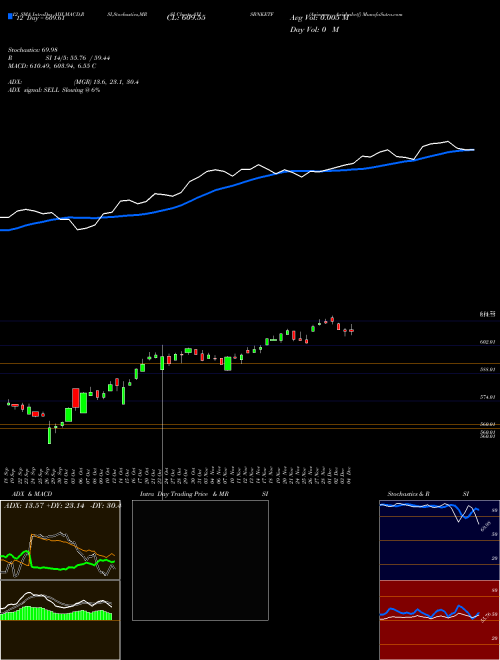Click the 'CL: 609.55' closing price text
The image size is (500, 660).
coord(186,18)
